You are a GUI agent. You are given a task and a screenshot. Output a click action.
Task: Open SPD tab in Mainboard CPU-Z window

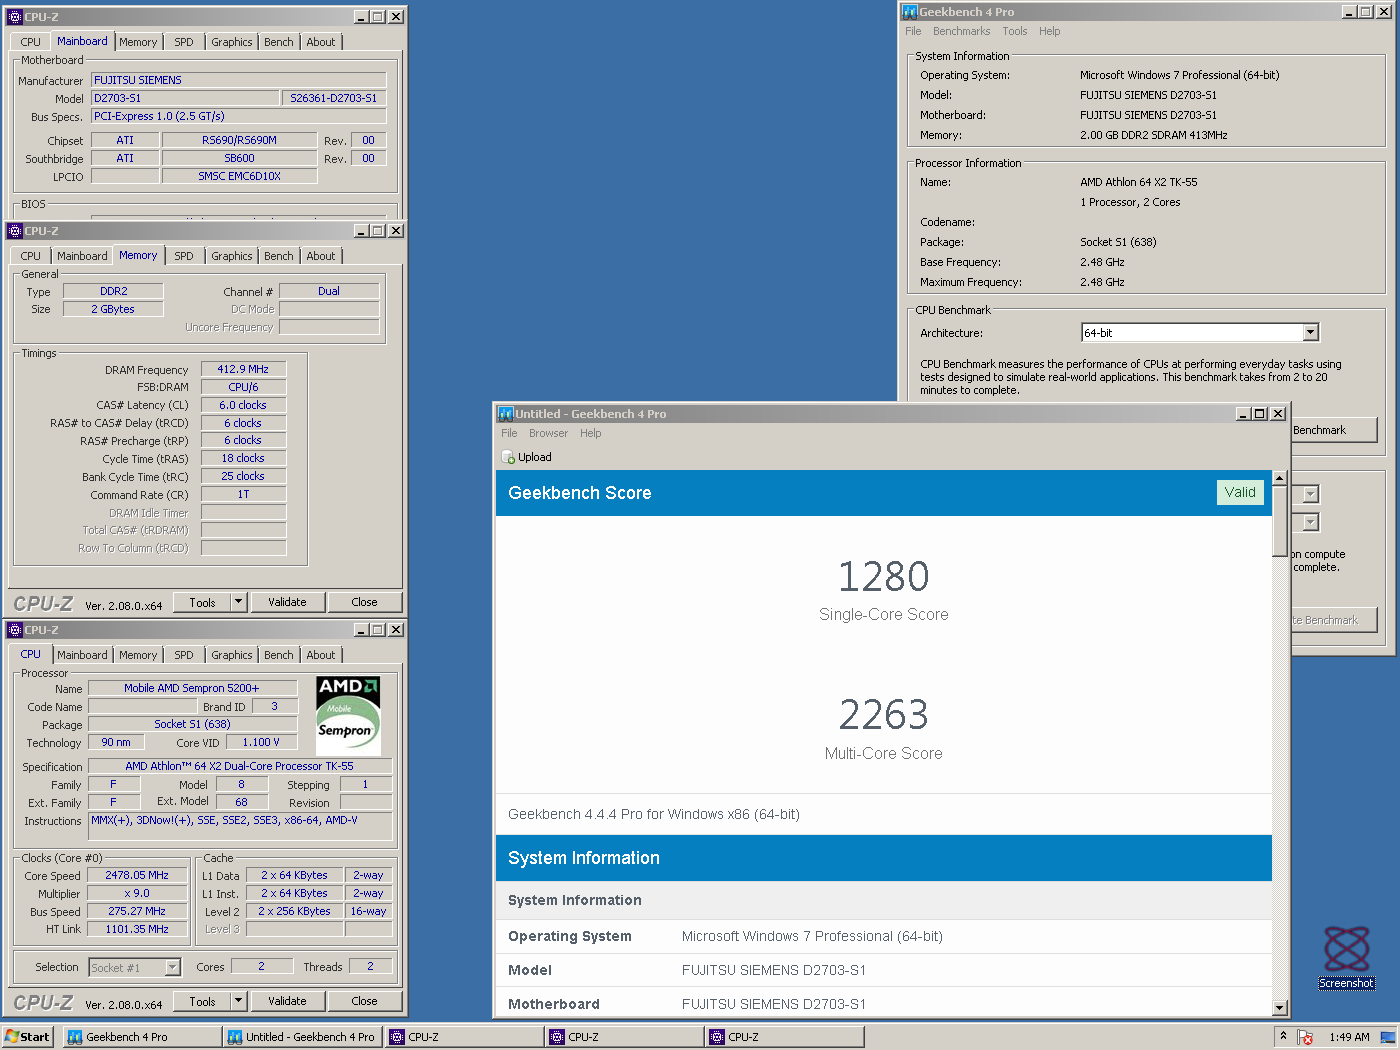click(184, 42)
